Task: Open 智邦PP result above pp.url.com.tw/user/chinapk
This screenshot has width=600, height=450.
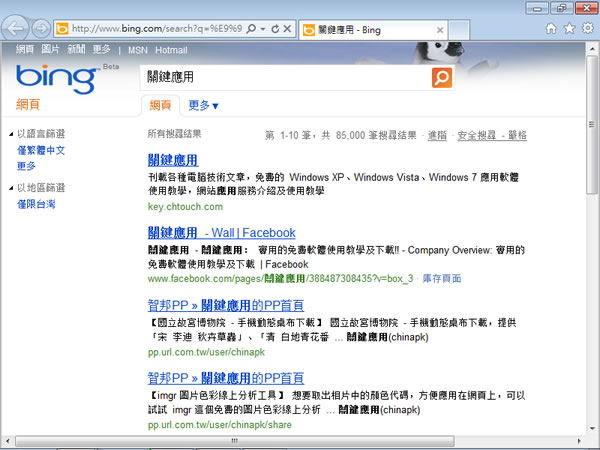Action: click(x=226, y=305)
